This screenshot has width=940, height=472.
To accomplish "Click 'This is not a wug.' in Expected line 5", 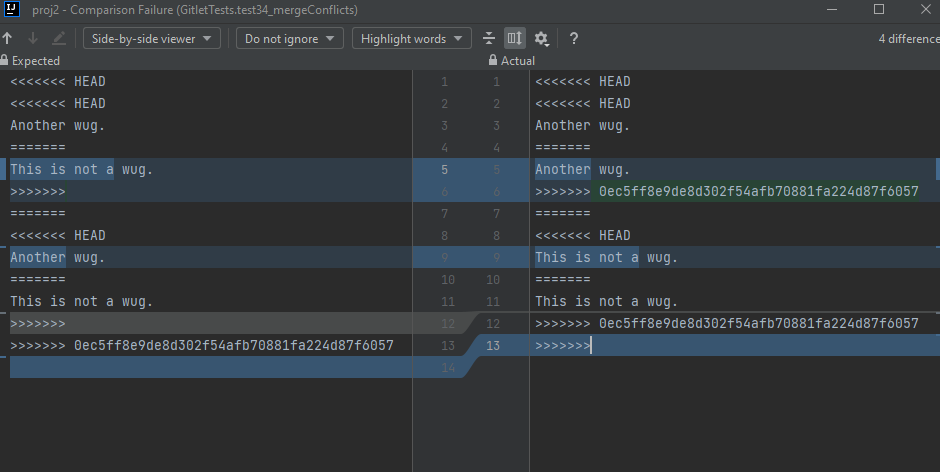I will (82, 169).
